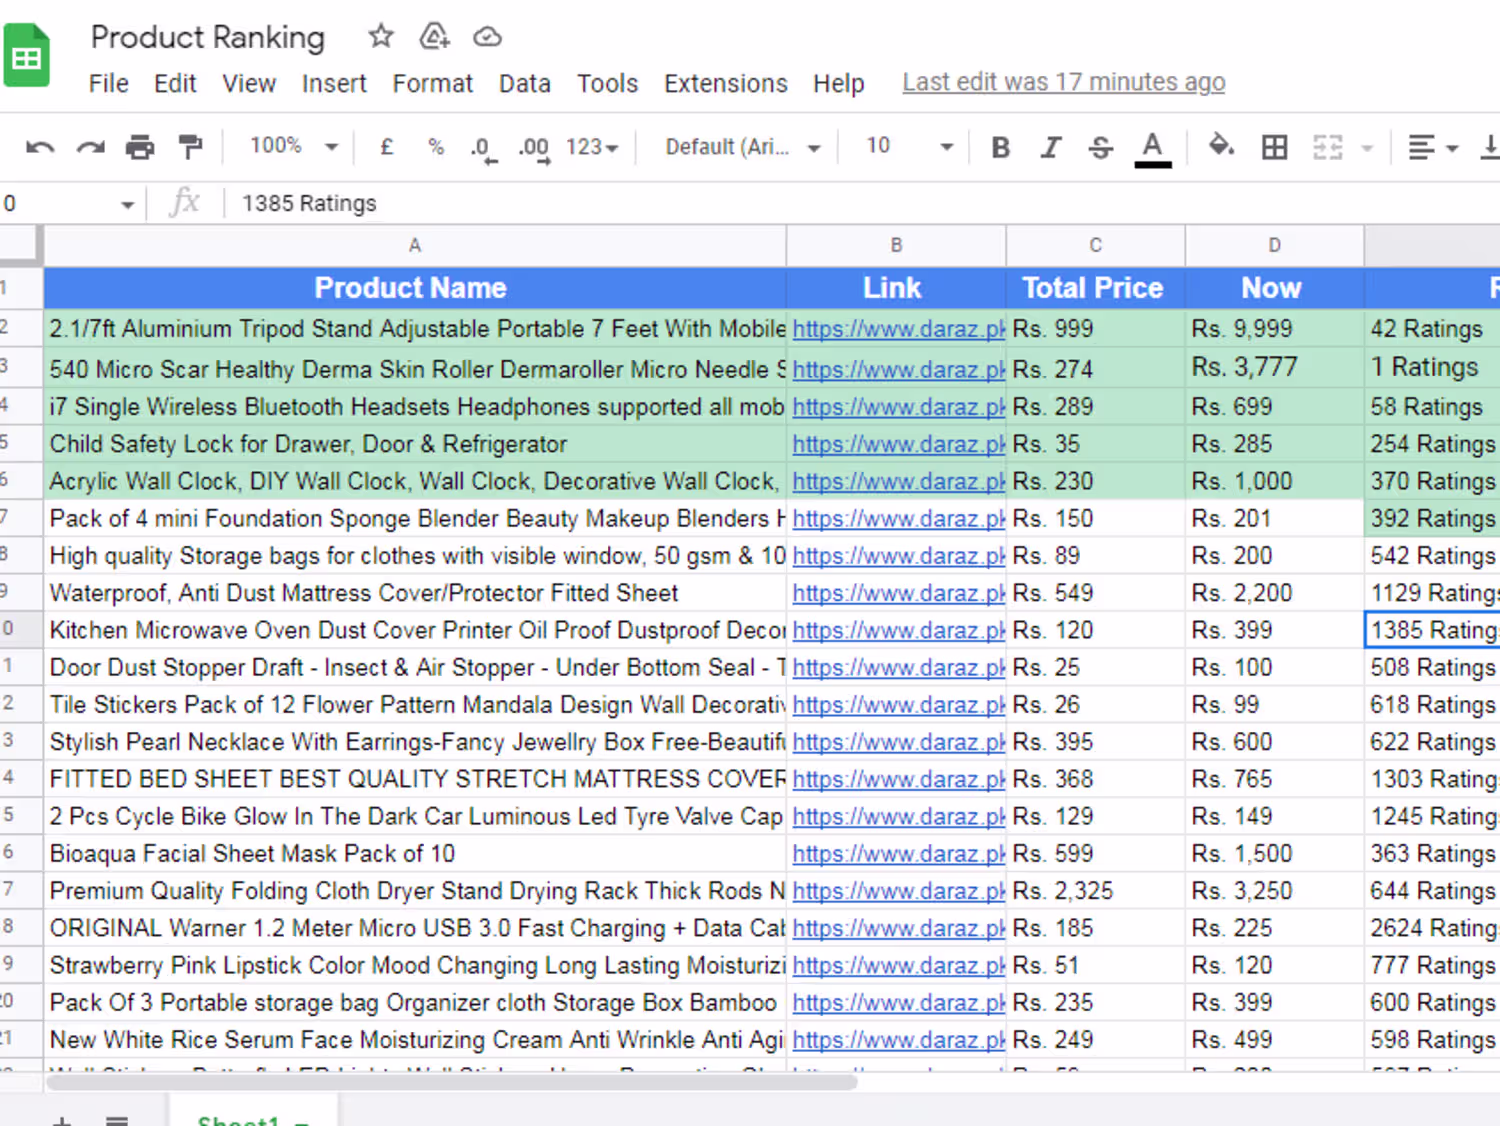1500x1126 pixels.
Task: Expand the 100% zoom dropdown
Action: coord(294,146)
